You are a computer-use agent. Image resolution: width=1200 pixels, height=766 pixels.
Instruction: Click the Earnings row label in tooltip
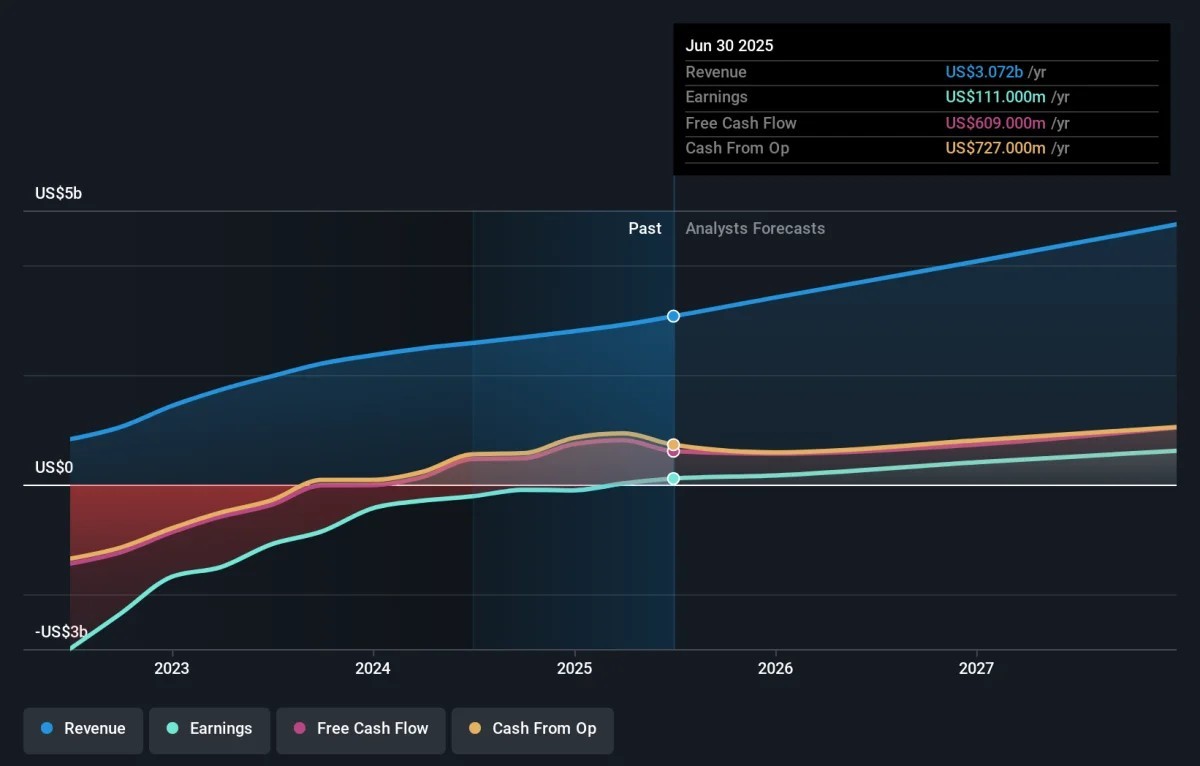716,97
